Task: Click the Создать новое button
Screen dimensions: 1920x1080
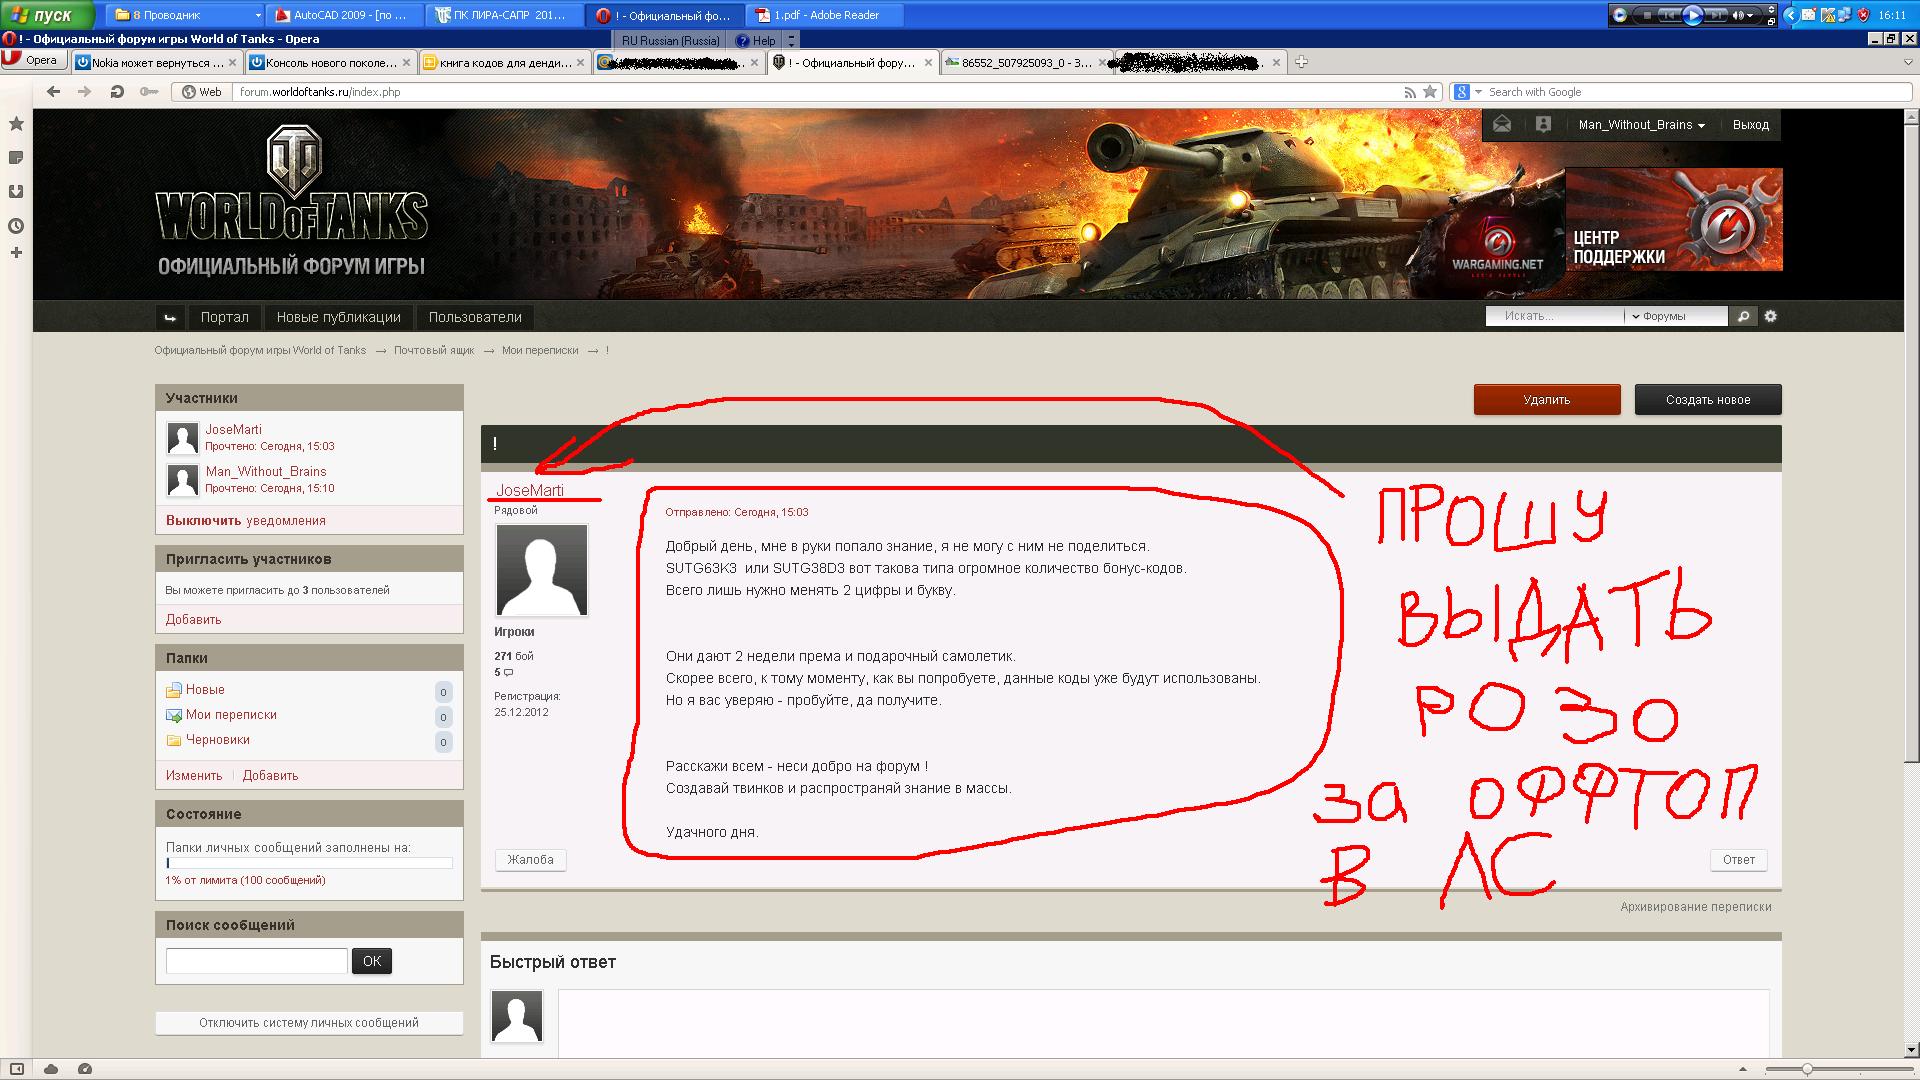Action: [x=1708, y=400]
